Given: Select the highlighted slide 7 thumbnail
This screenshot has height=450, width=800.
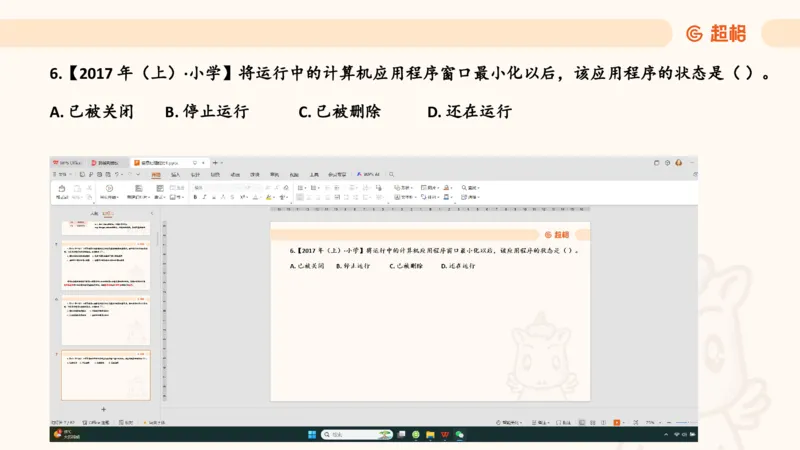Looking at the screenshot, I should point(106,375).
